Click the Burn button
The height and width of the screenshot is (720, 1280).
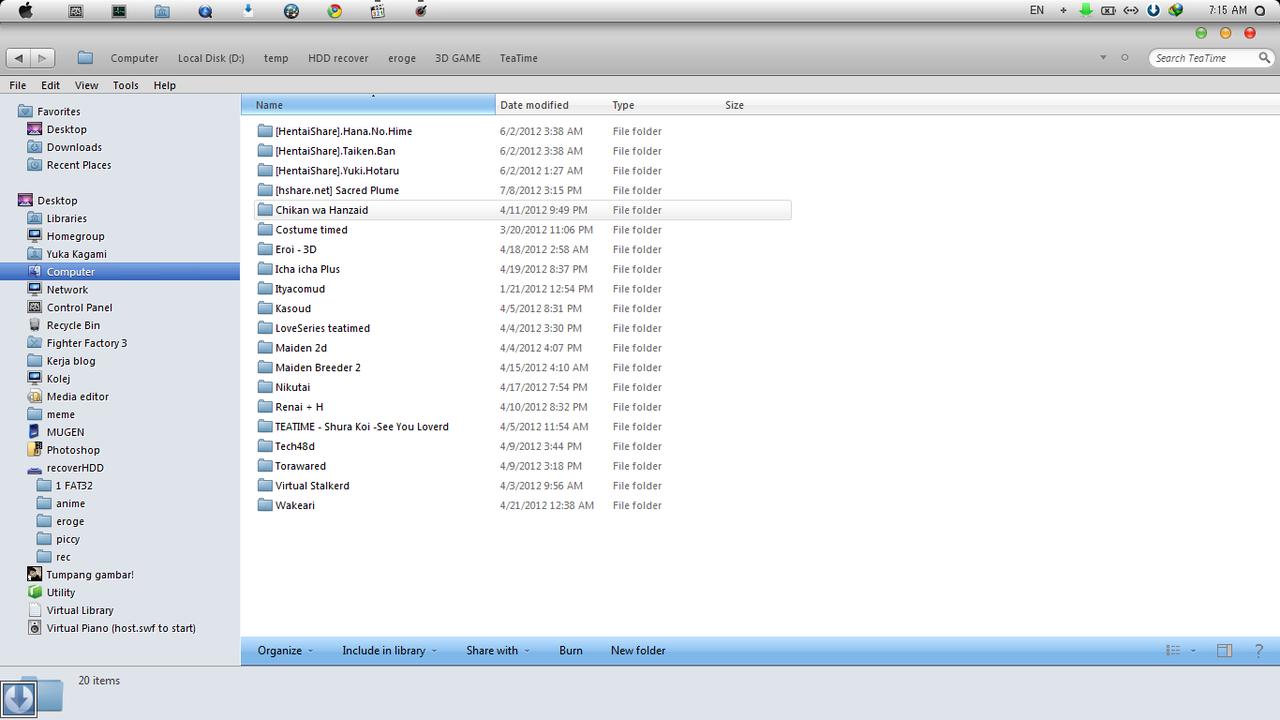pos(570,650)
